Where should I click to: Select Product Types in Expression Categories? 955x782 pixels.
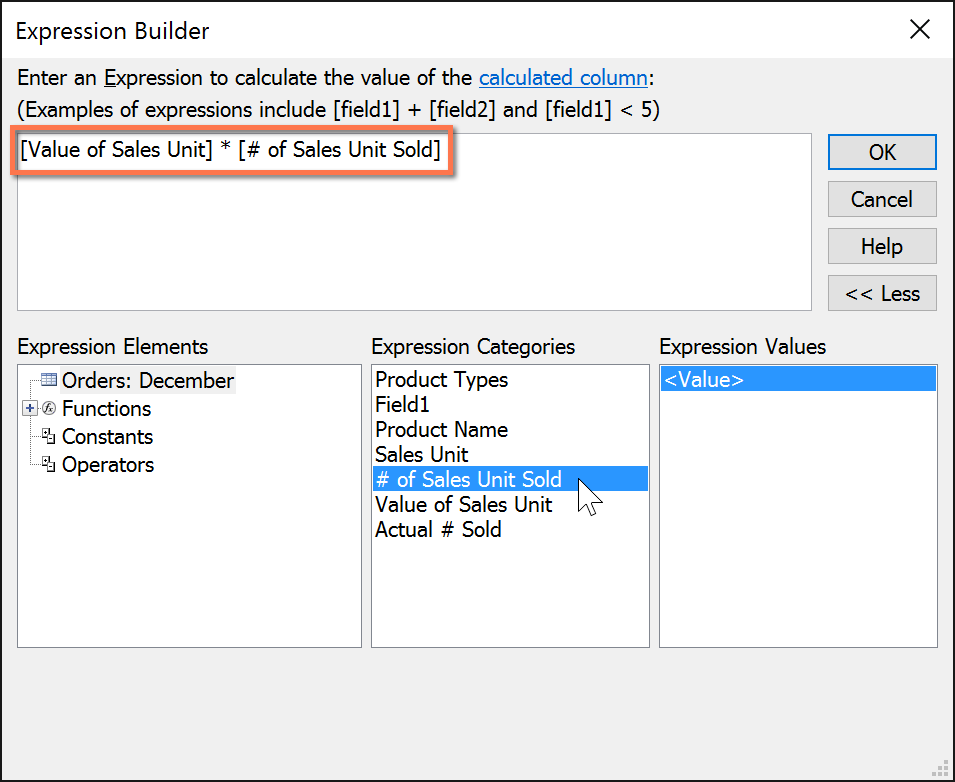click(441, 380)
